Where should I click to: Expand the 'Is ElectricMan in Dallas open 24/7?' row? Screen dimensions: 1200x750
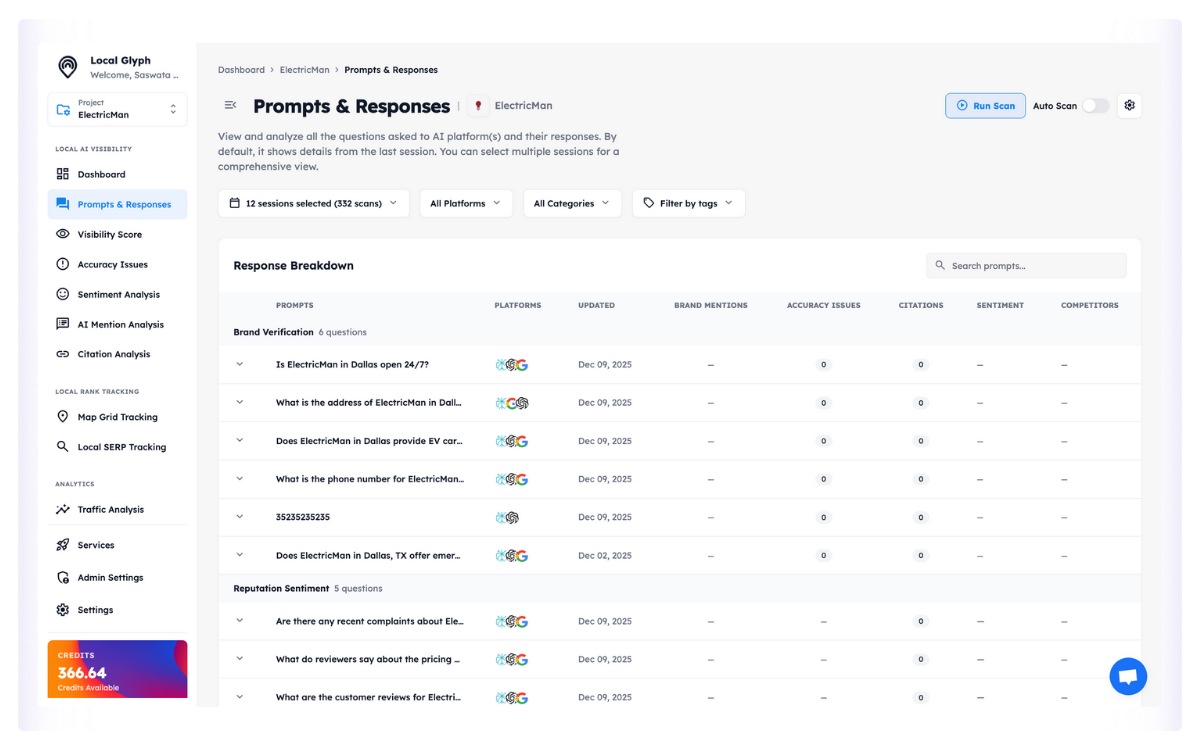click(240, 364)
